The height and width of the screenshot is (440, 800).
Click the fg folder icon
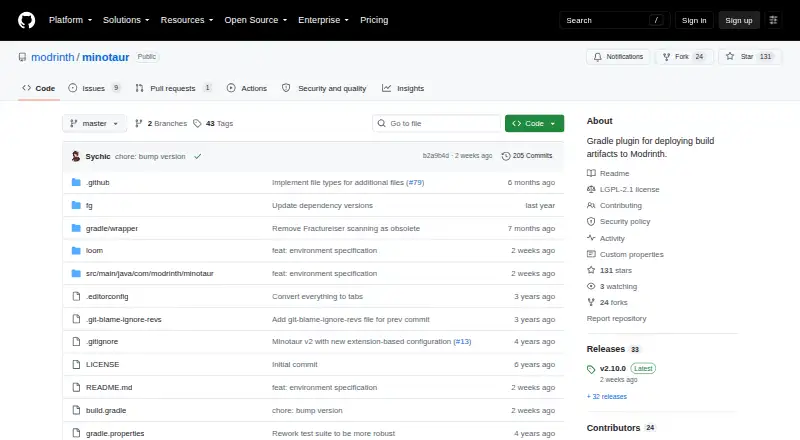tap(76, 205)
